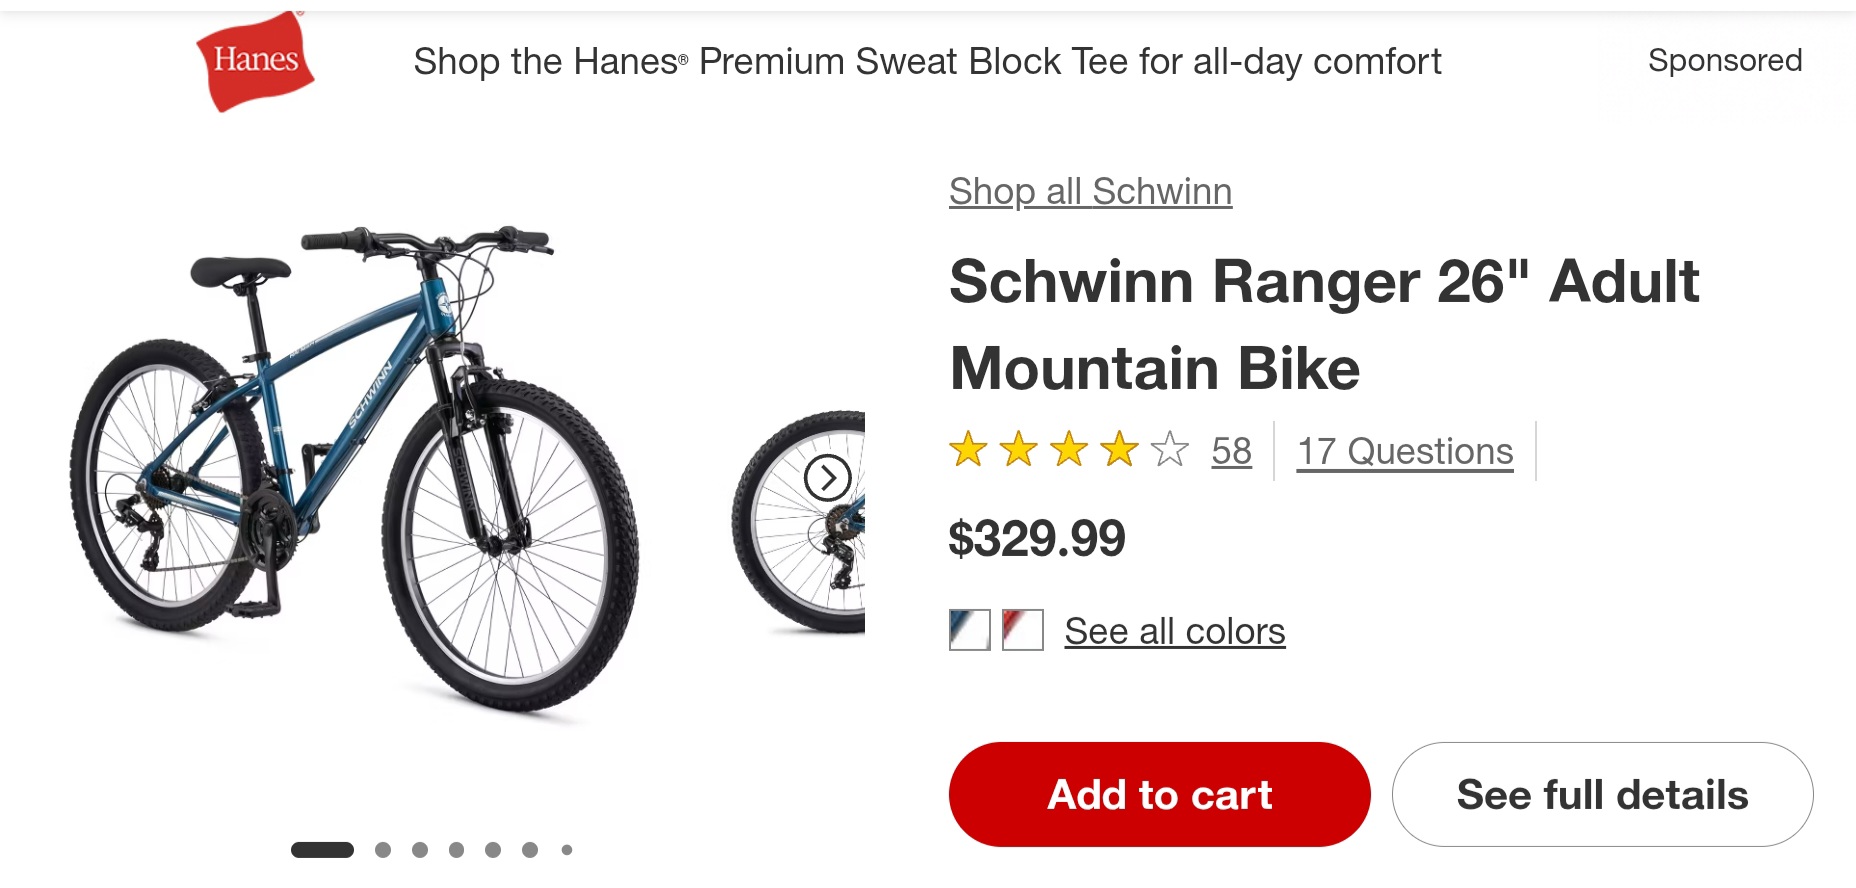1856x888 pixels.
Task: Open the 17 Questions link
Action: tap(1405, 451)
